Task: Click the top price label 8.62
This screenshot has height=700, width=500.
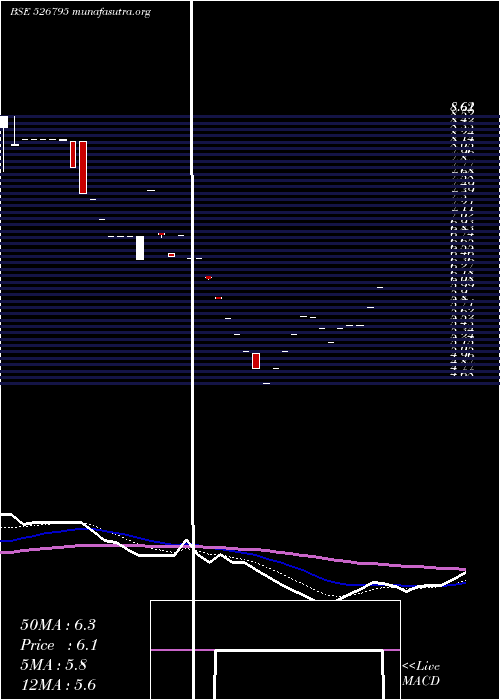Action: pyautogui.click(x=462, y=106)
